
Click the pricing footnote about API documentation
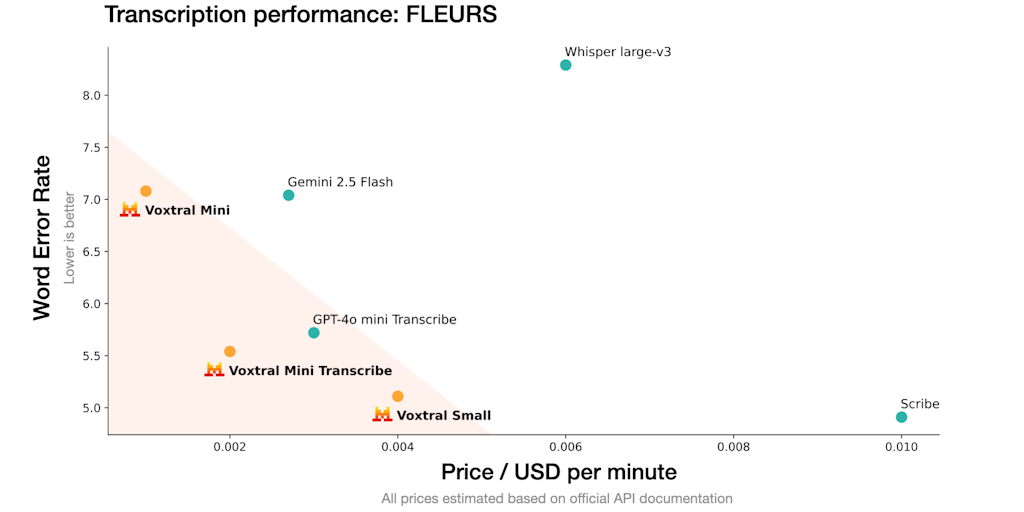[557, 498]
